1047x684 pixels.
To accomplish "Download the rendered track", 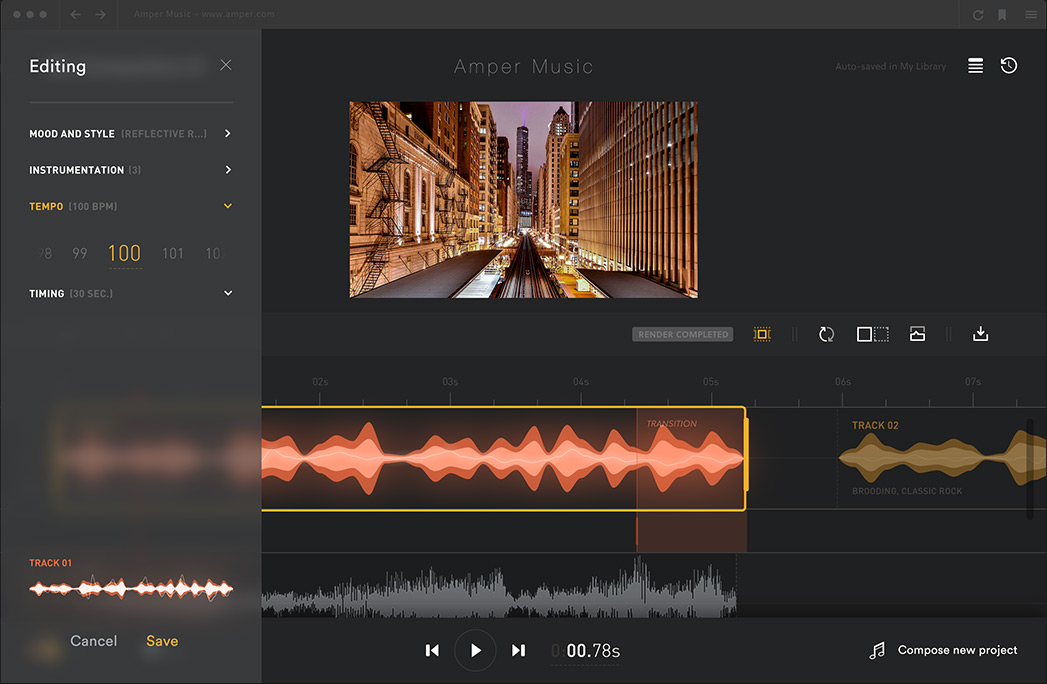I will (x=980, y=333).
